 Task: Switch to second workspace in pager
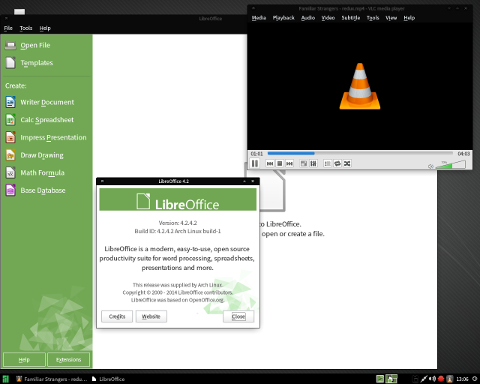(x=391, y=379)
